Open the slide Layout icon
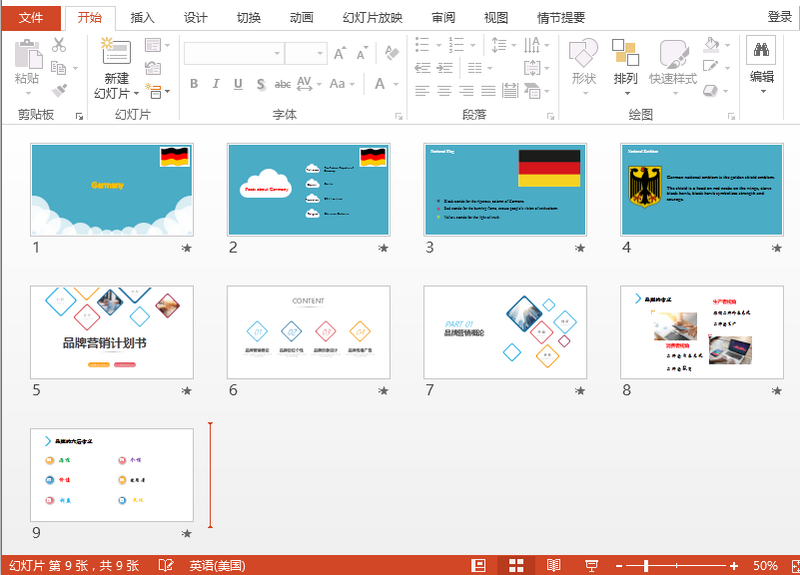The height and width of the screenshot is (575, 800). coord(153,45)
